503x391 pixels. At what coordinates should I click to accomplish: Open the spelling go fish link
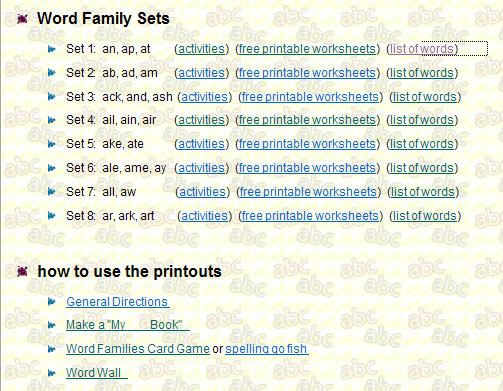(267, 349)
